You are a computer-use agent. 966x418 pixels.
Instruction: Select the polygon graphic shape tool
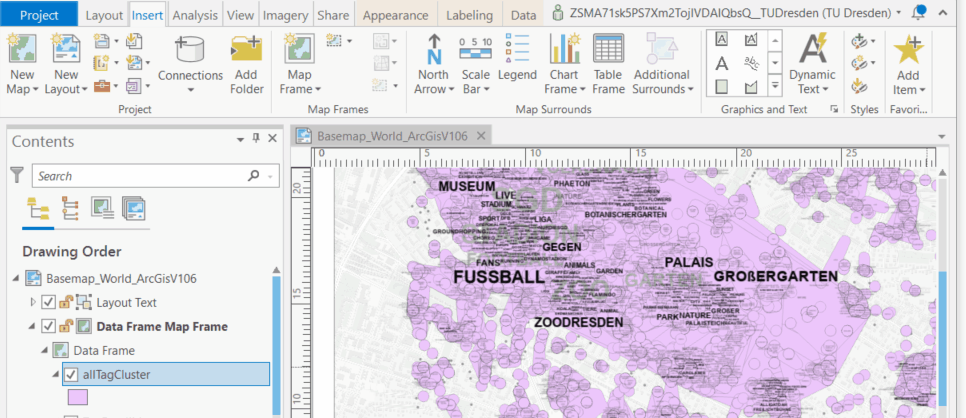point(751,87)
